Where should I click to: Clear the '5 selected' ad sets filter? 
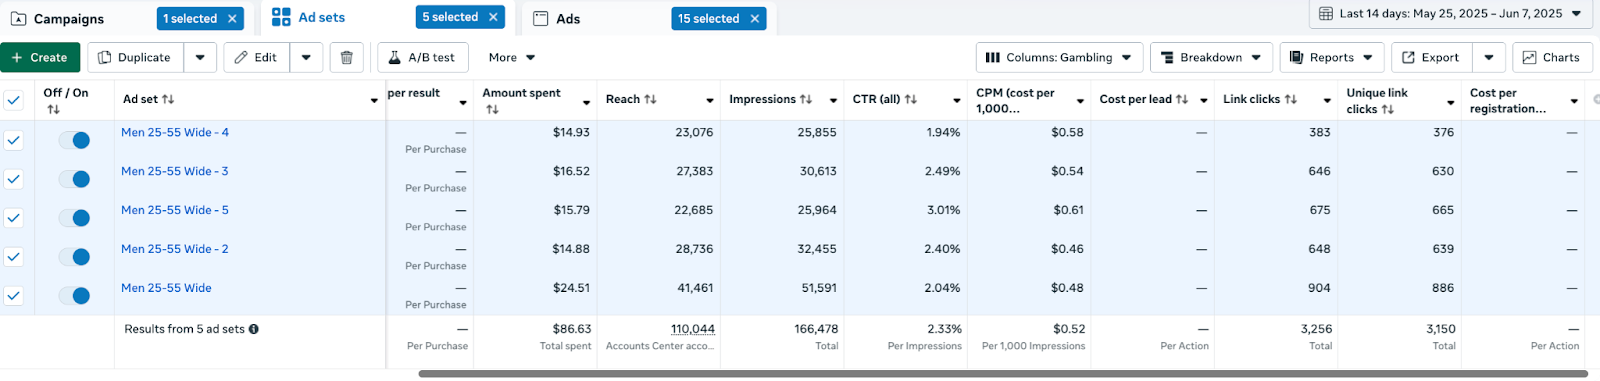493,17
